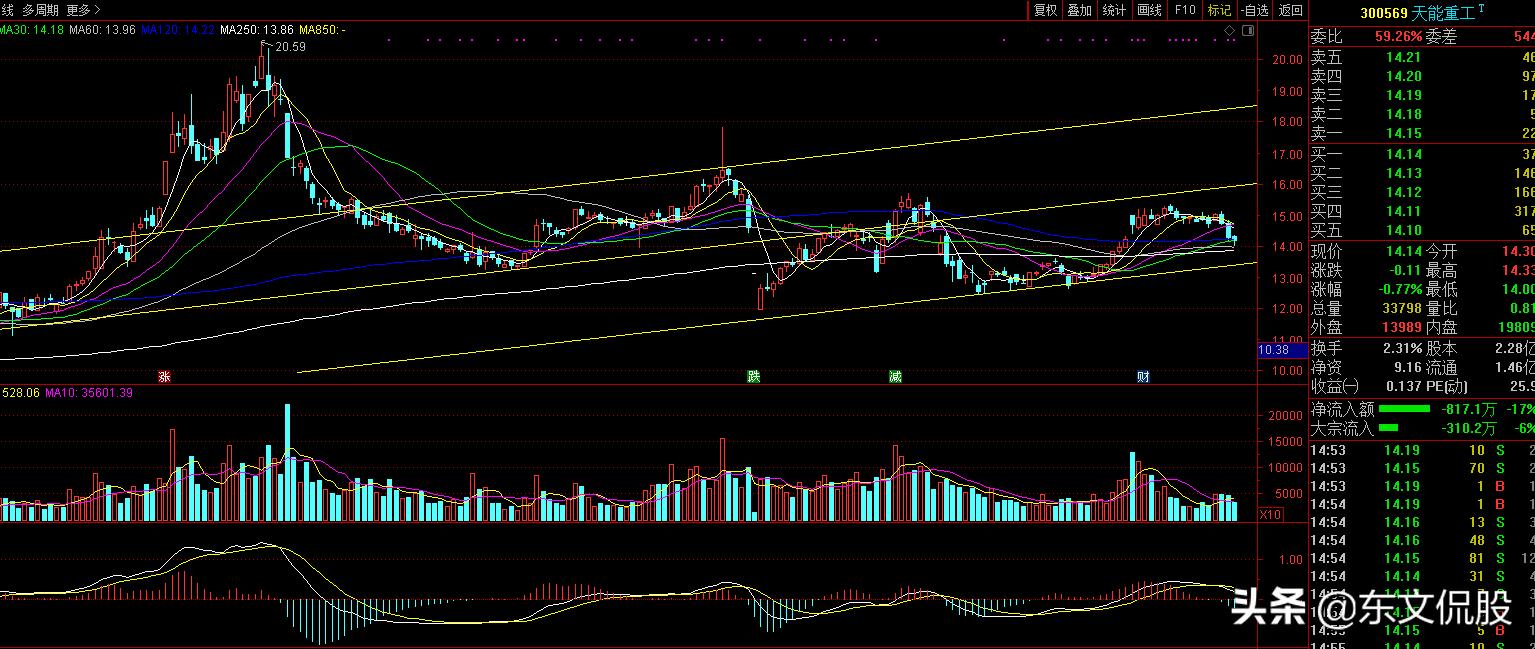The height and width of the screenshot is (649, 1535).
Task: Click the 收益(一) 0.137 earnings value
Action: [1403, 386]
